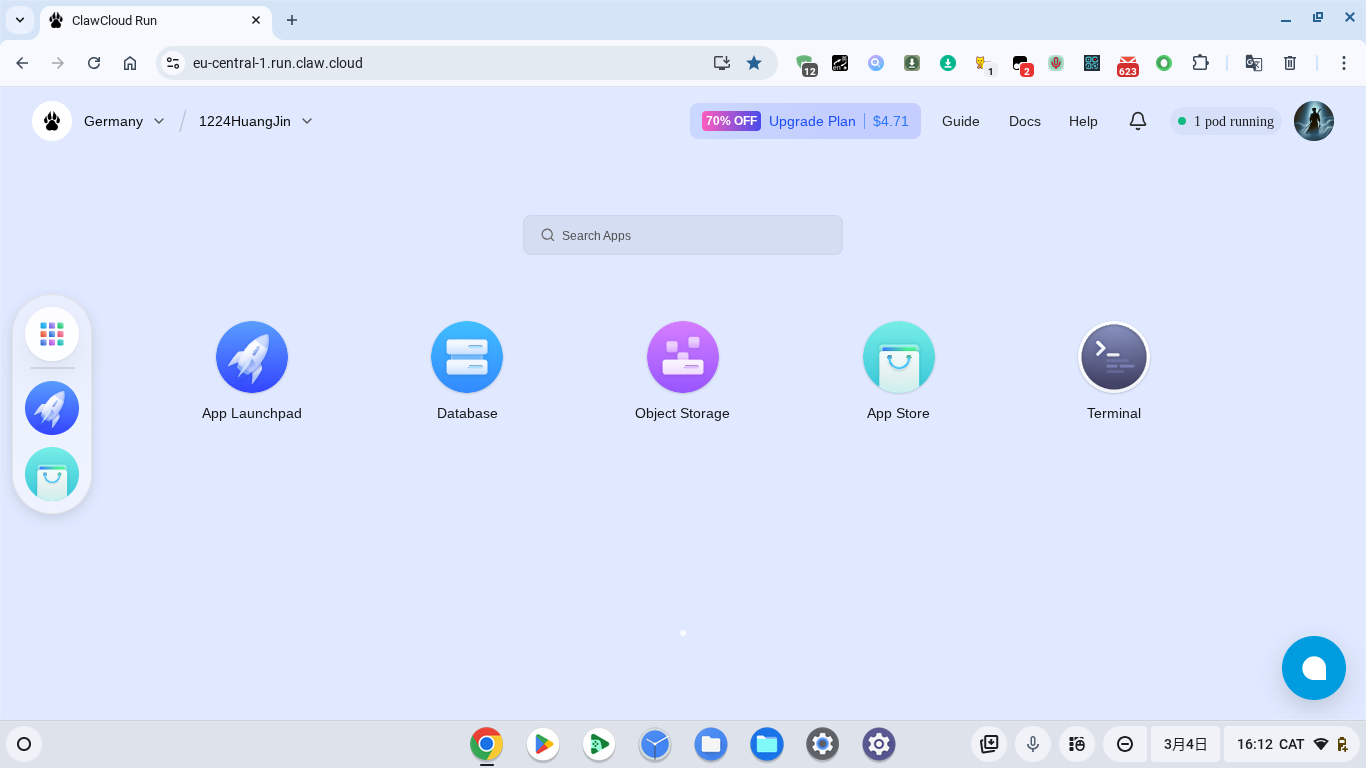Launch Object Storage
The height and width of the screenshot is (768, 1366).
pos(683,357)
